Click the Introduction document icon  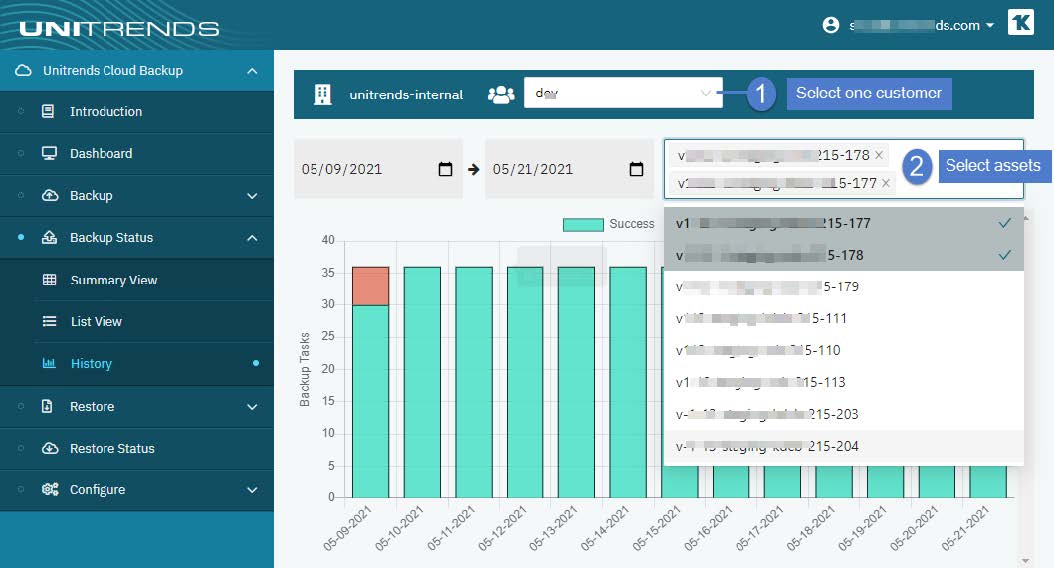point(48,112)
